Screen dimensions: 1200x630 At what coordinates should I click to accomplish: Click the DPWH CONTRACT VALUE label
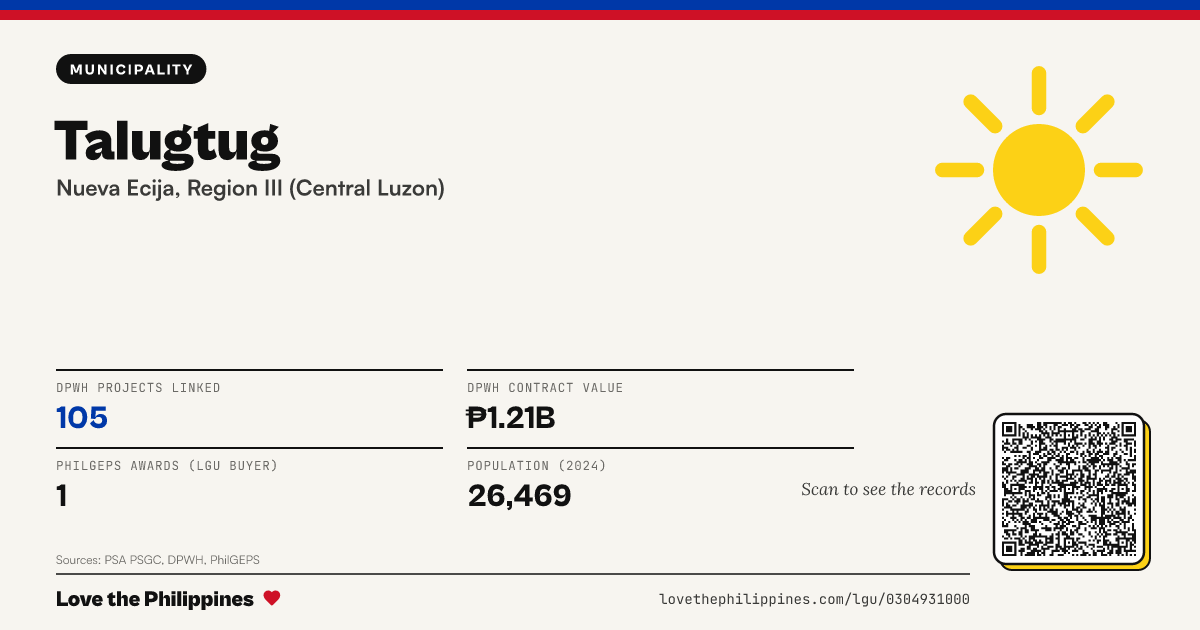point(545,388)
